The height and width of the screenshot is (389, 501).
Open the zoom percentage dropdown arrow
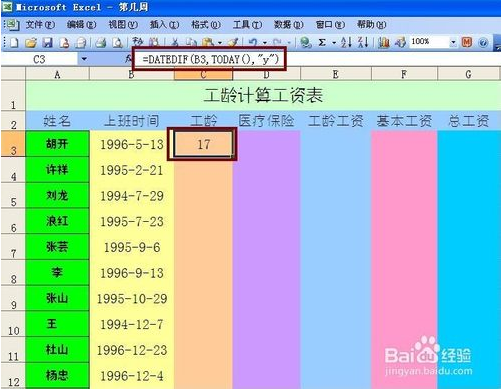click(453, 42)
